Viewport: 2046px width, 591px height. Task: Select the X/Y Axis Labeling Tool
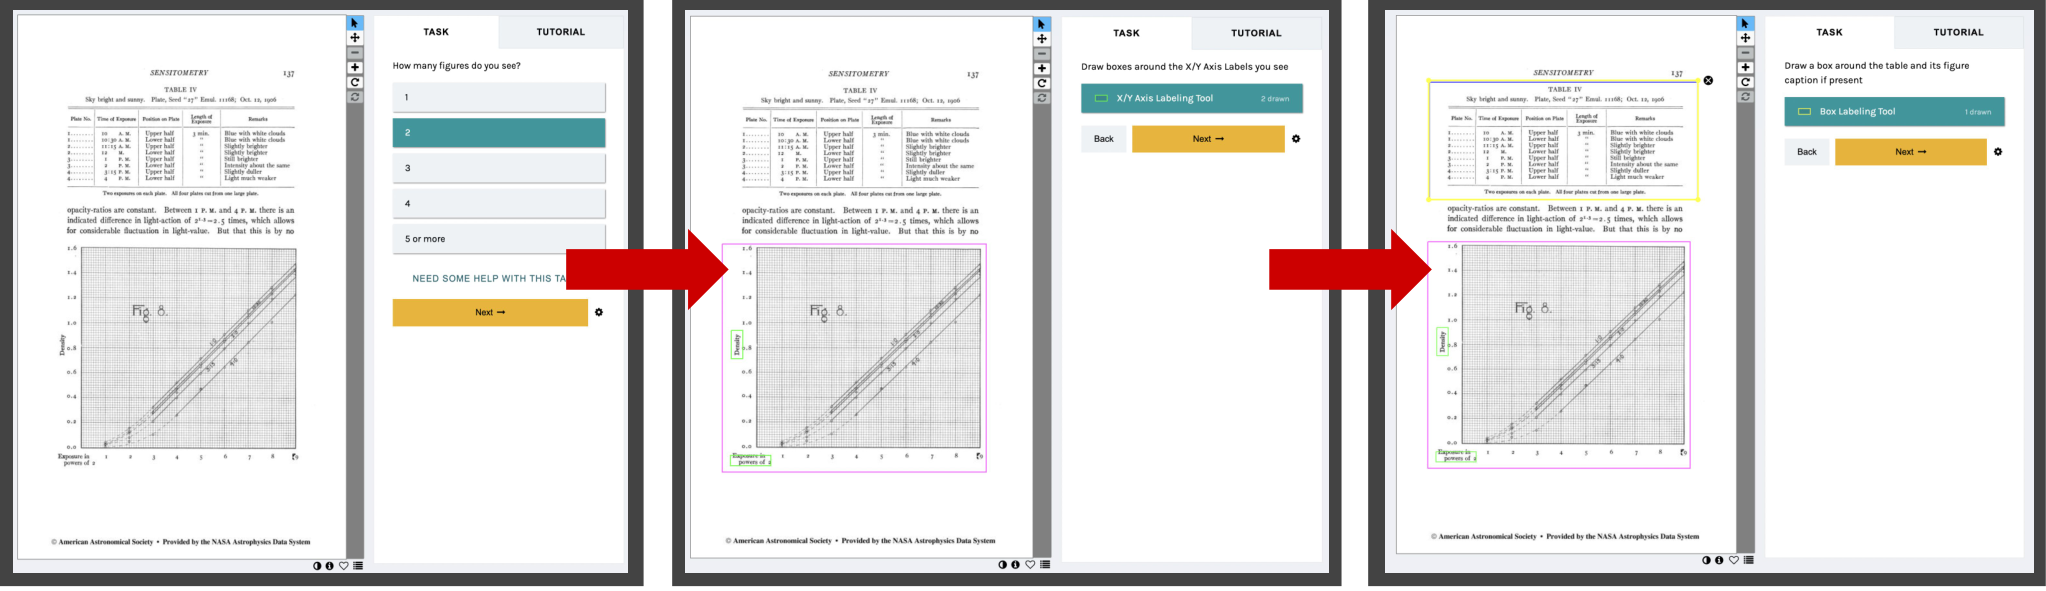click(1192, 98)
